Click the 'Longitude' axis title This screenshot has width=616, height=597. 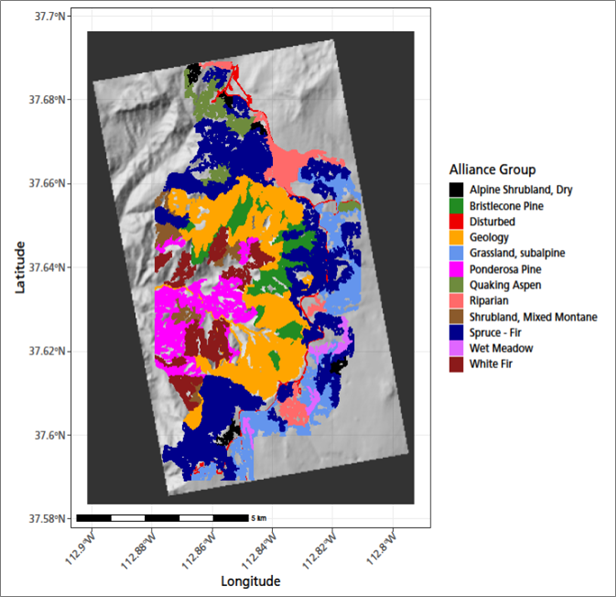coord(251,581)
